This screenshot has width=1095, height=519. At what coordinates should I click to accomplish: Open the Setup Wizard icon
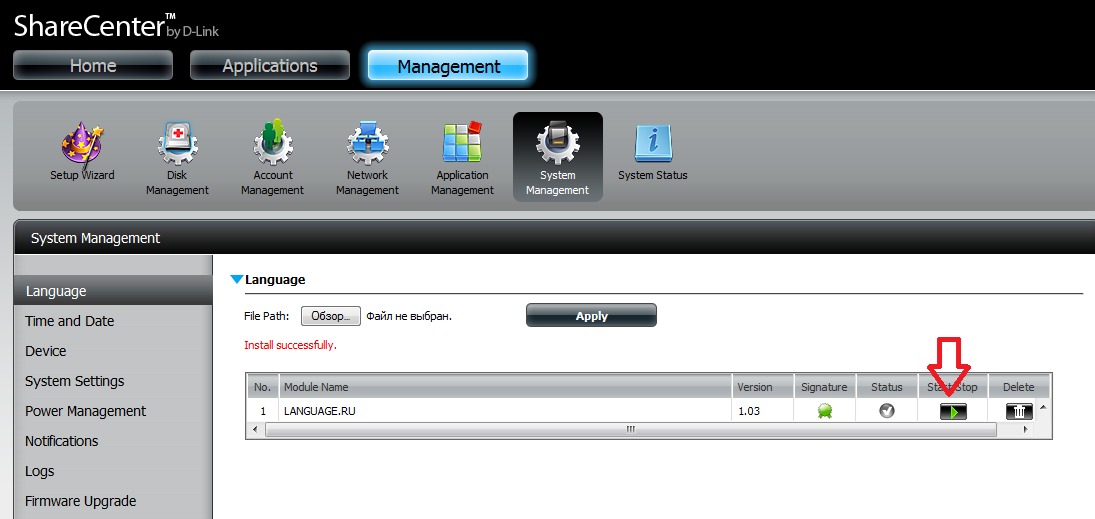(82, 146)
